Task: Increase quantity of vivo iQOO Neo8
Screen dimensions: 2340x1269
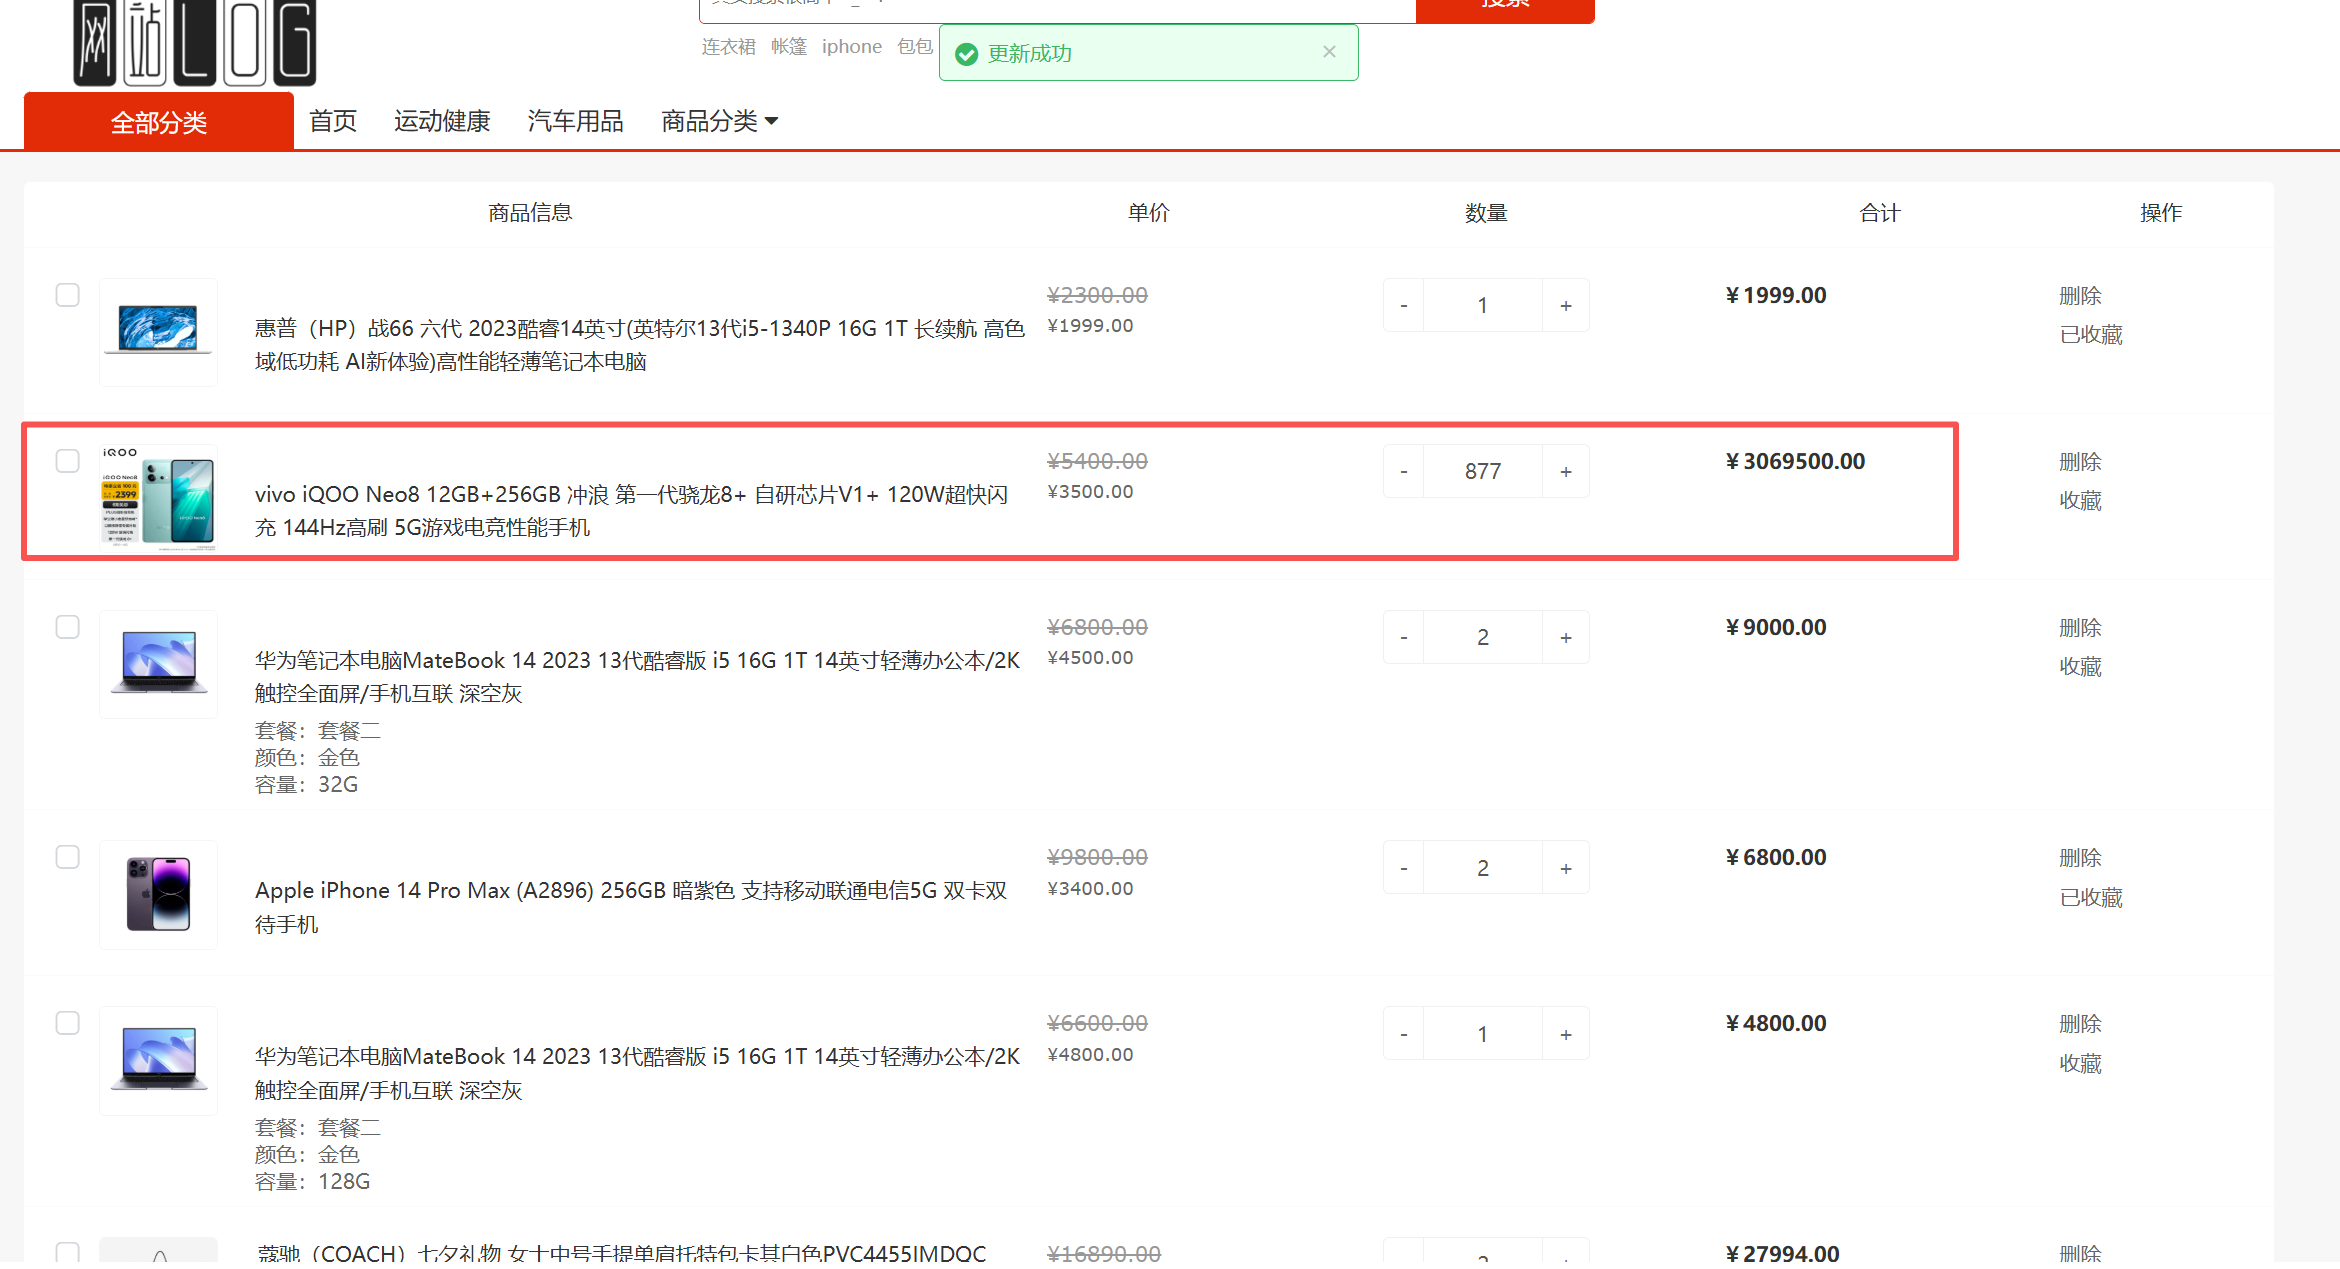Action: pyautogui.click(x=1566, y=471)
